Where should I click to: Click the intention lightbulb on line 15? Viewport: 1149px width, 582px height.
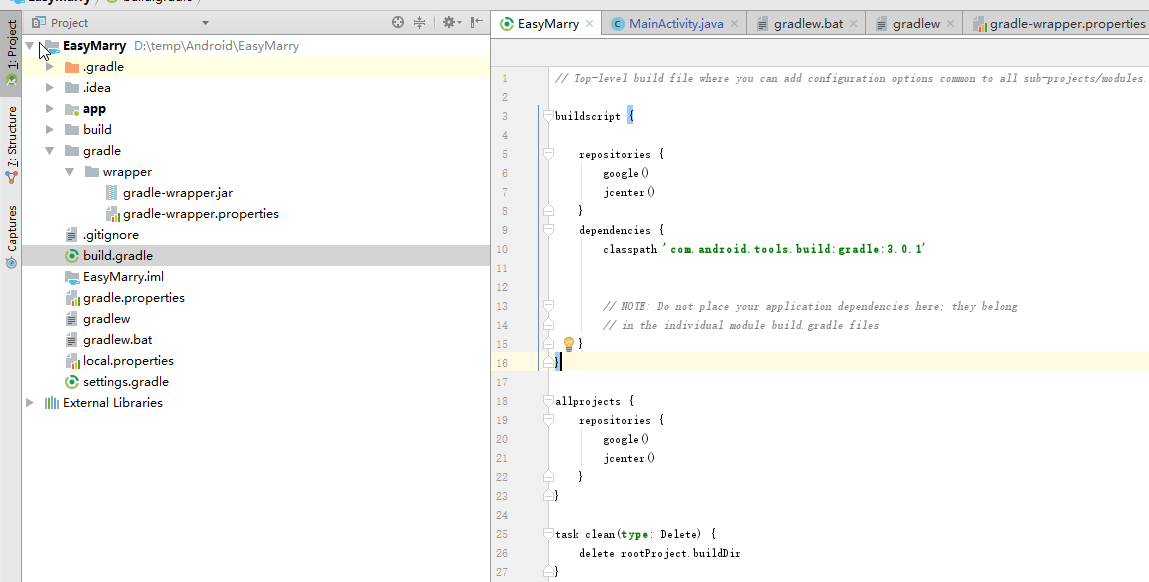point(569,343)
